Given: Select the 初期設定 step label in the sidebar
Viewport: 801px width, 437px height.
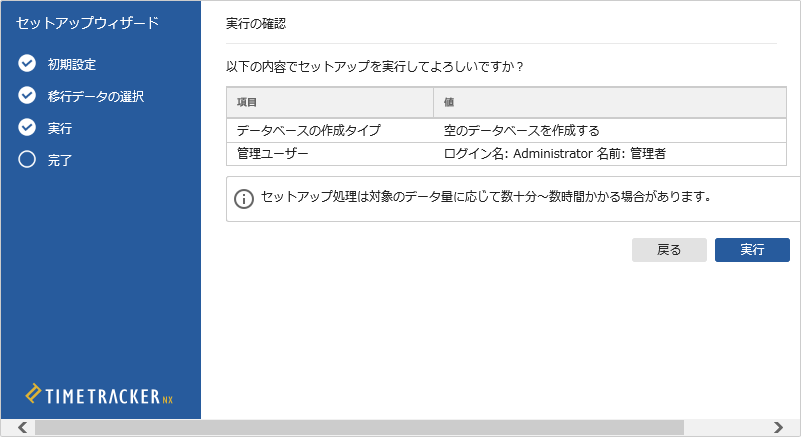Looking at the screenshot, I should point(72,64).
